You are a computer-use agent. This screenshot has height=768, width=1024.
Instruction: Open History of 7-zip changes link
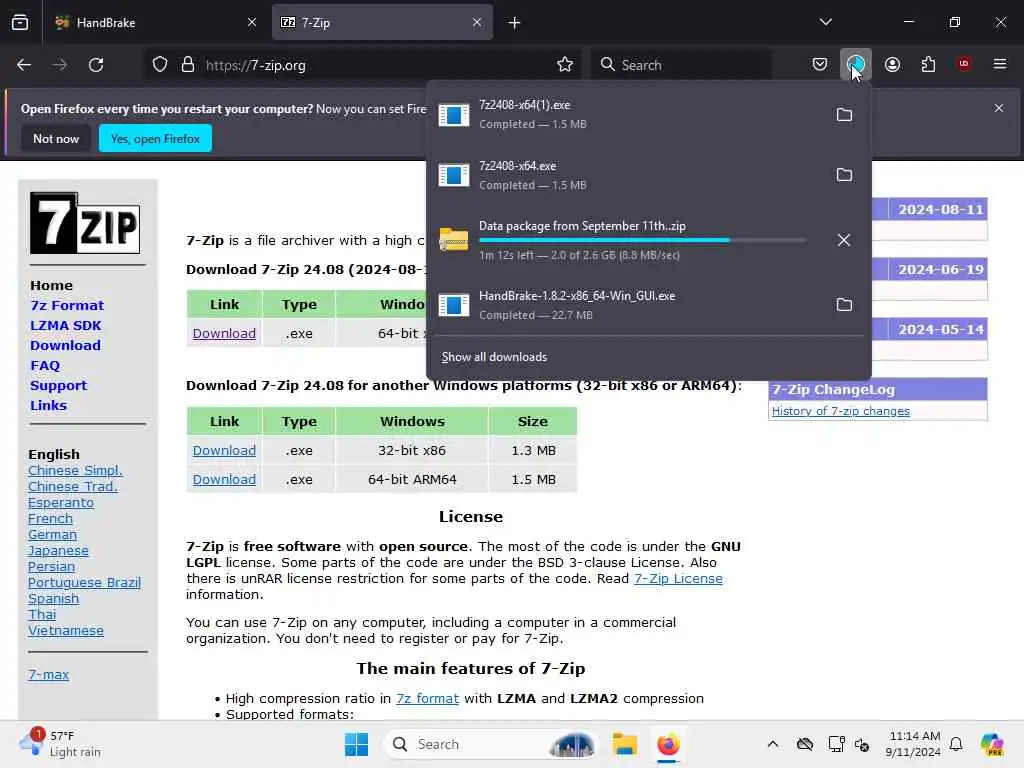(x=840, y=411)
